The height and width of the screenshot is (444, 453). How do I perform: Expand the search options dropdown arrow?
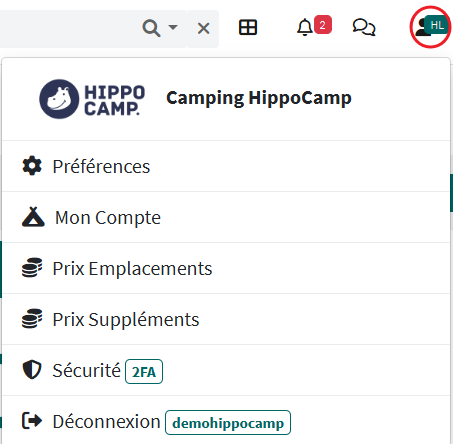[x=173, y=27]
